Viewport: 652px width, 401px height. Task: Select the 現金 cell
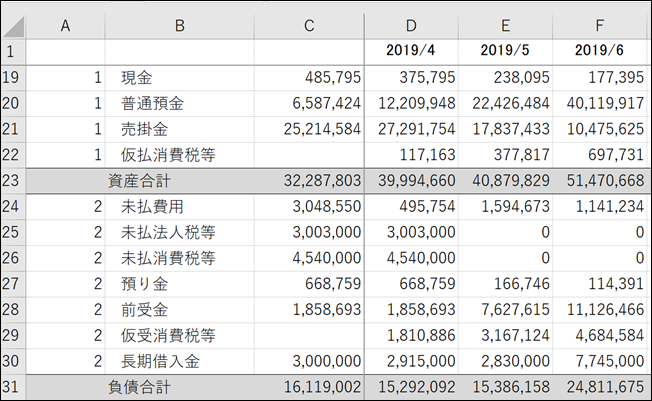pyautogui.click(x=180, y=78)
